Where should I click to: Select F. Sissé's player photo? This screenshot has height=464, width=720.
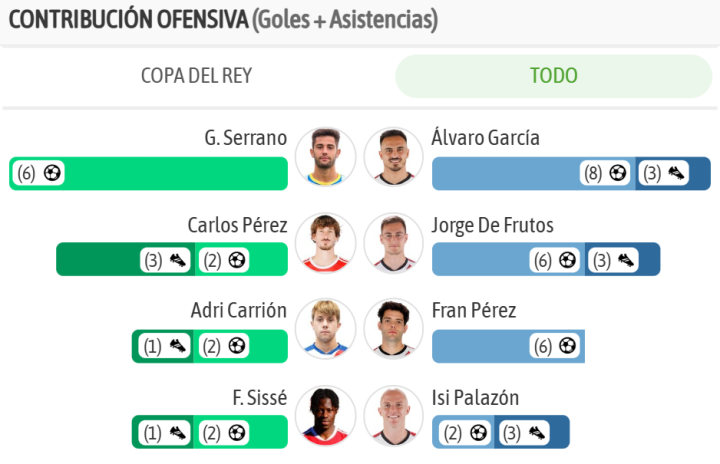325,416
